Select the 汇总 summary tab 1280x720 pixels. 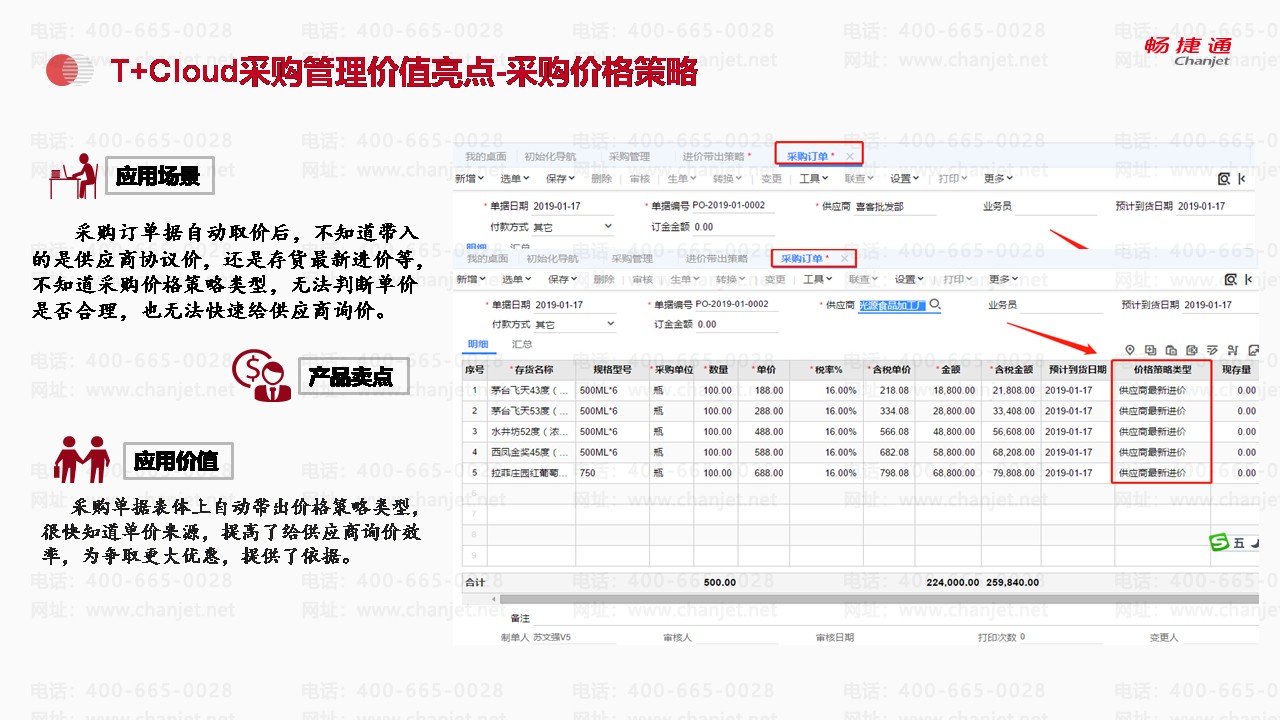522,344
